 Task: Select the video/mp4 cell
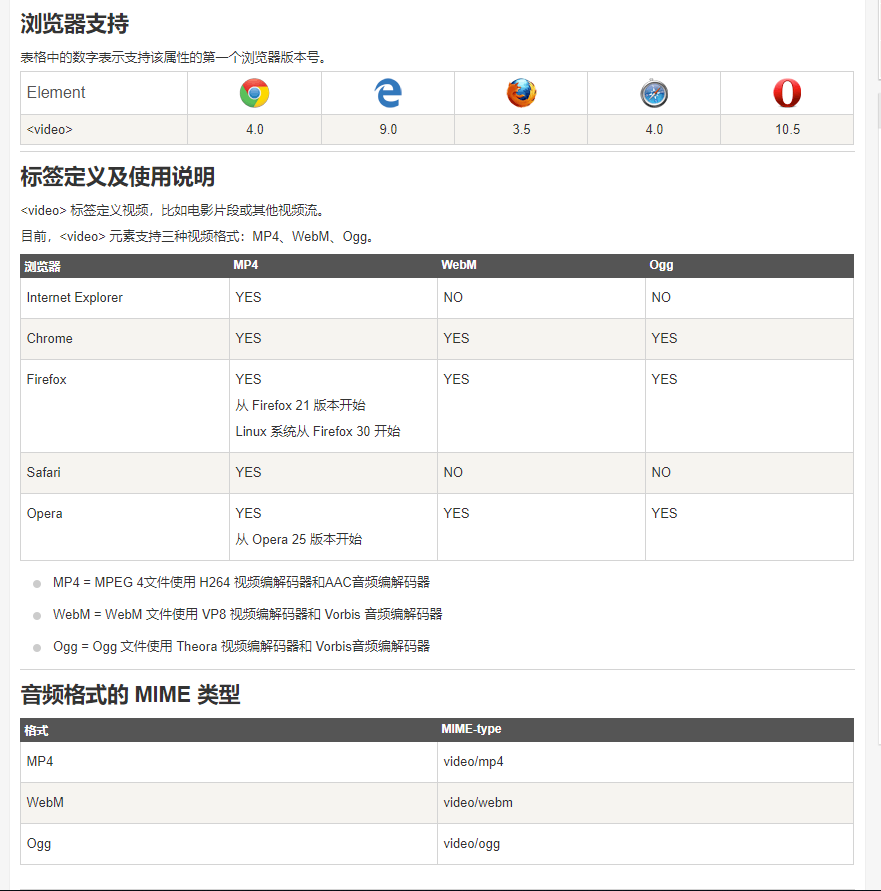click(645, 762)
